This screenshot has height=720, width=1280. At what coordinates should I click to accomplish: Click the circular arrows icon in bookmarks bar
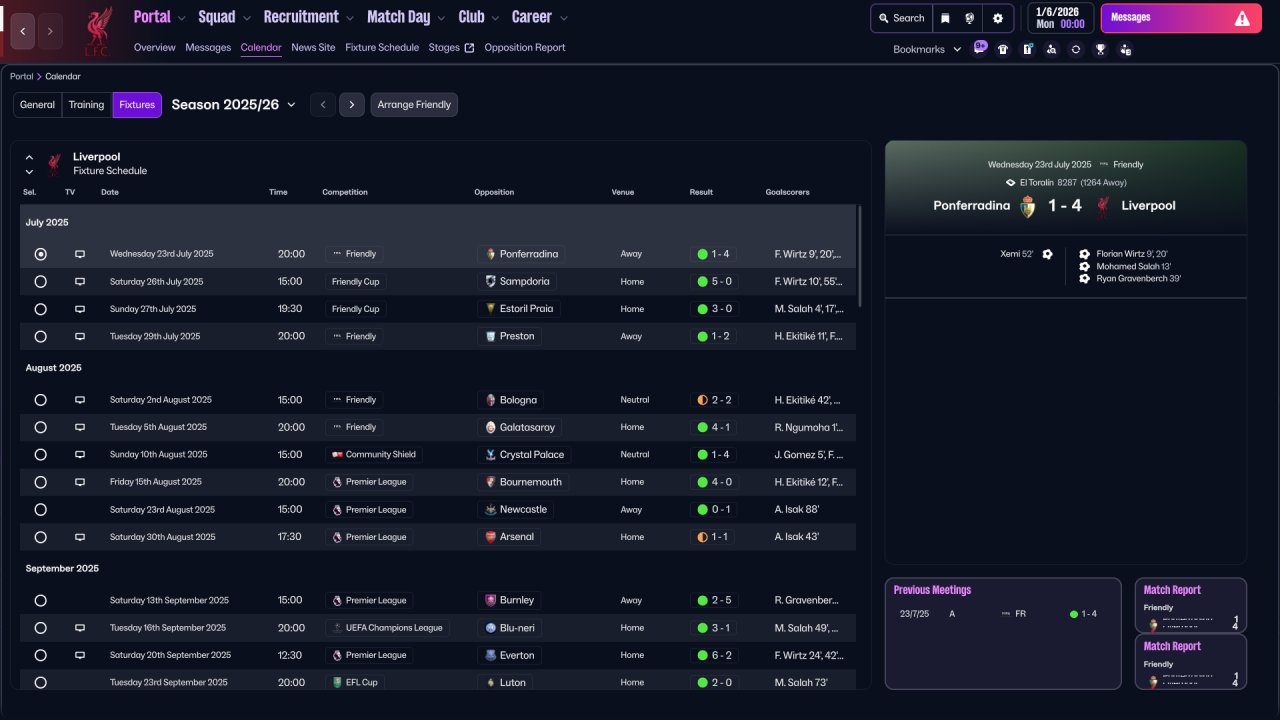1076,49
